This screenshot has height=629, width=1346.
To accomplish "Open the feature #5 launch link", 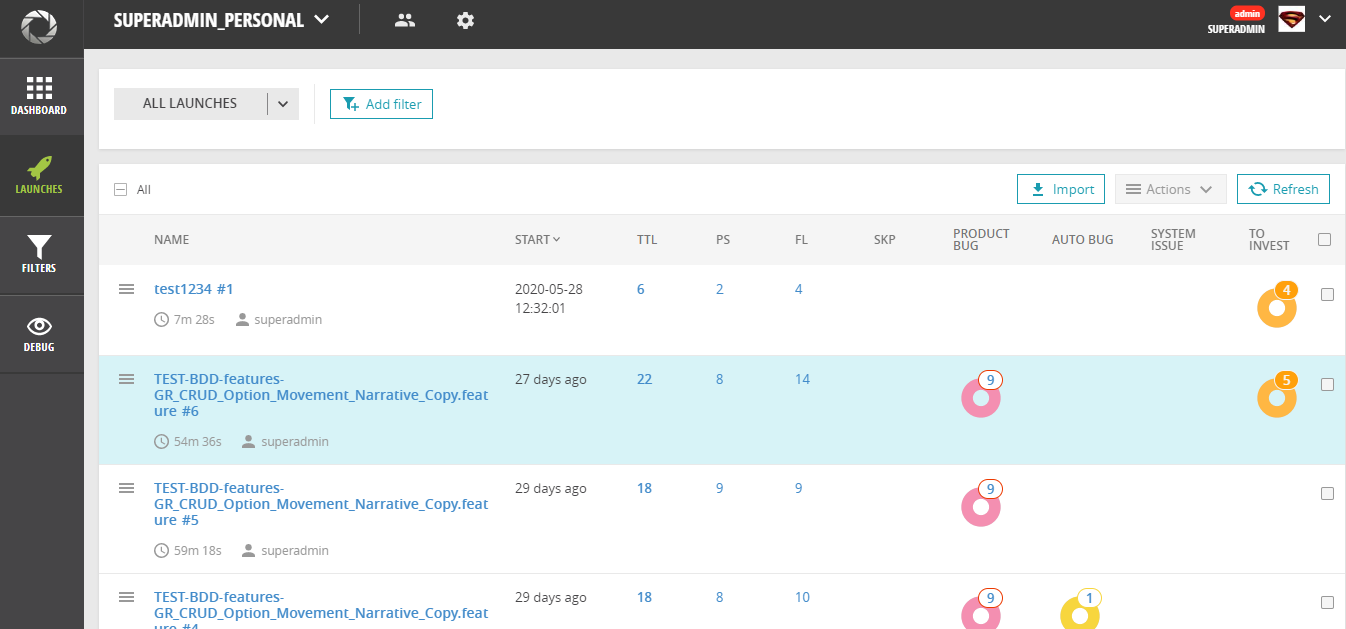I will point(321,504).
